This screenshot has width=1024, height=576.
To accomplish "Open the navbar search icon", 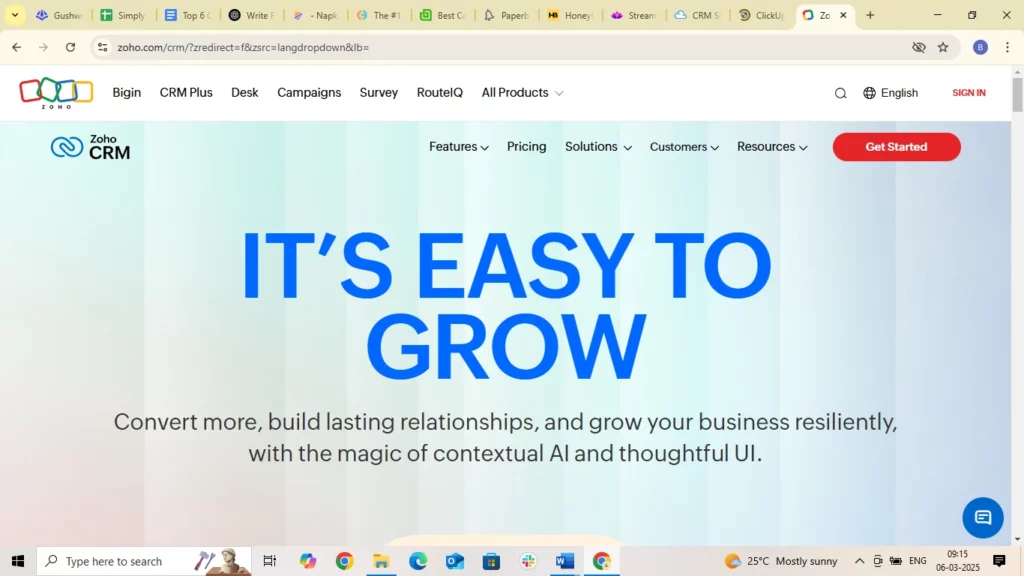I will [x=840, y=92].
